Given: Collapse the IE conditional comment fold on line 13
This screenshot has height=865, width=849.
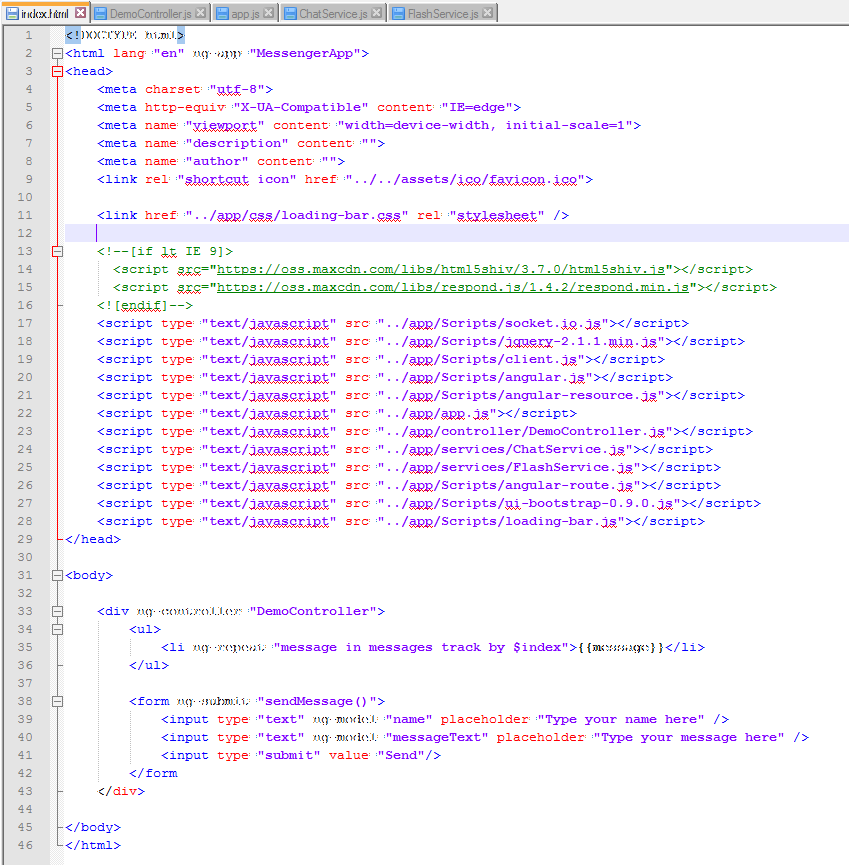Looking at the screenshot, I should pos(57,251).
